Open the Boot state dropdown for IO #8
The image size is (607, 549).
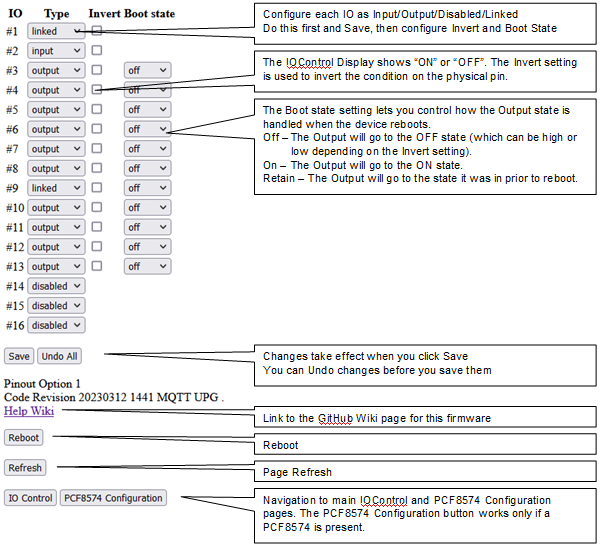[x=147, y=168]
